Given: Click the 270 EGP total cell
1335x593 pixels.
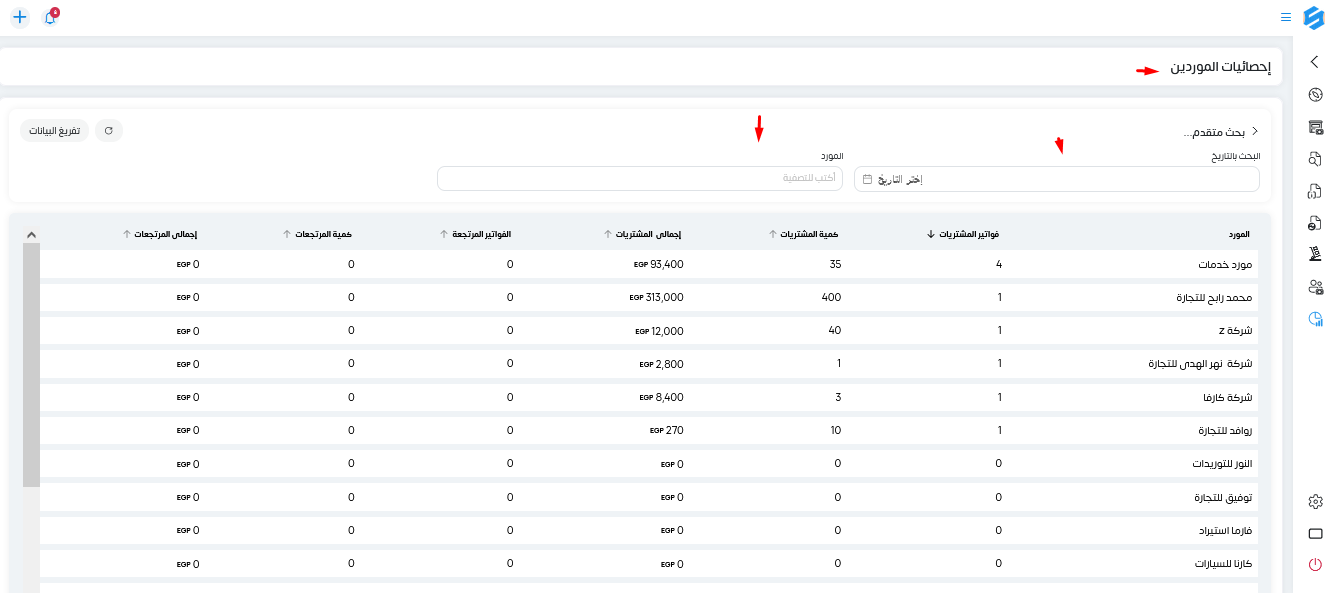Looking at the screenshot, I should coord(667,430).
